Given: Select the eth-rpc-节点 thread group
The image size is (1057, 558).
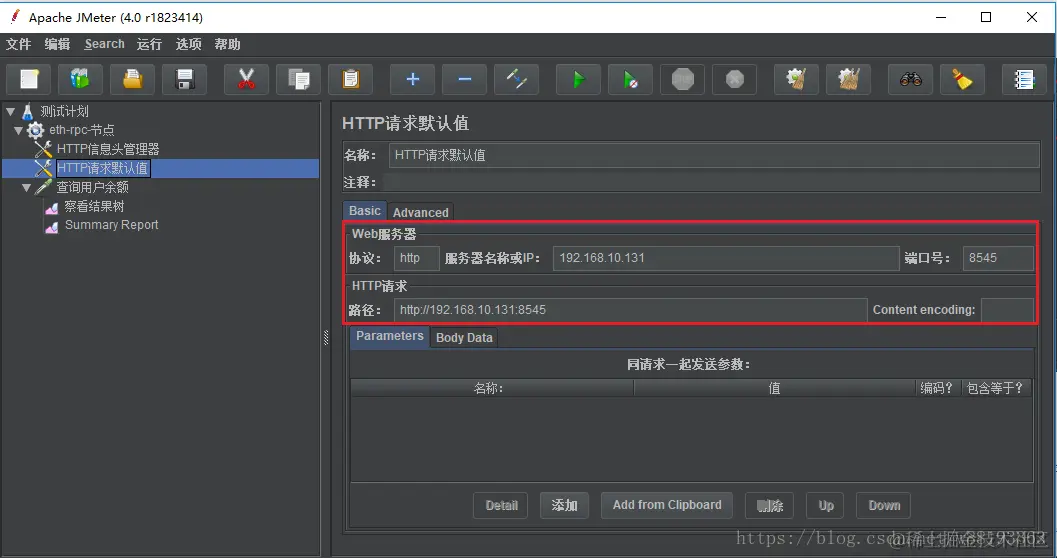Looking at the screenshot, I should [x=82, y=130].
